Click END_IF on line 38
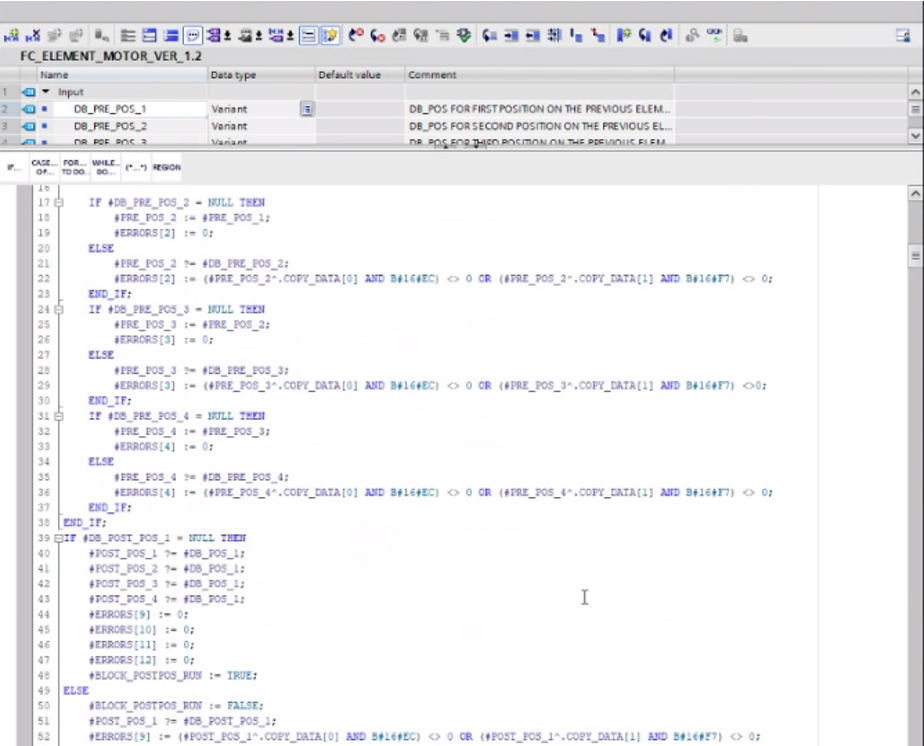 (85, 523)
